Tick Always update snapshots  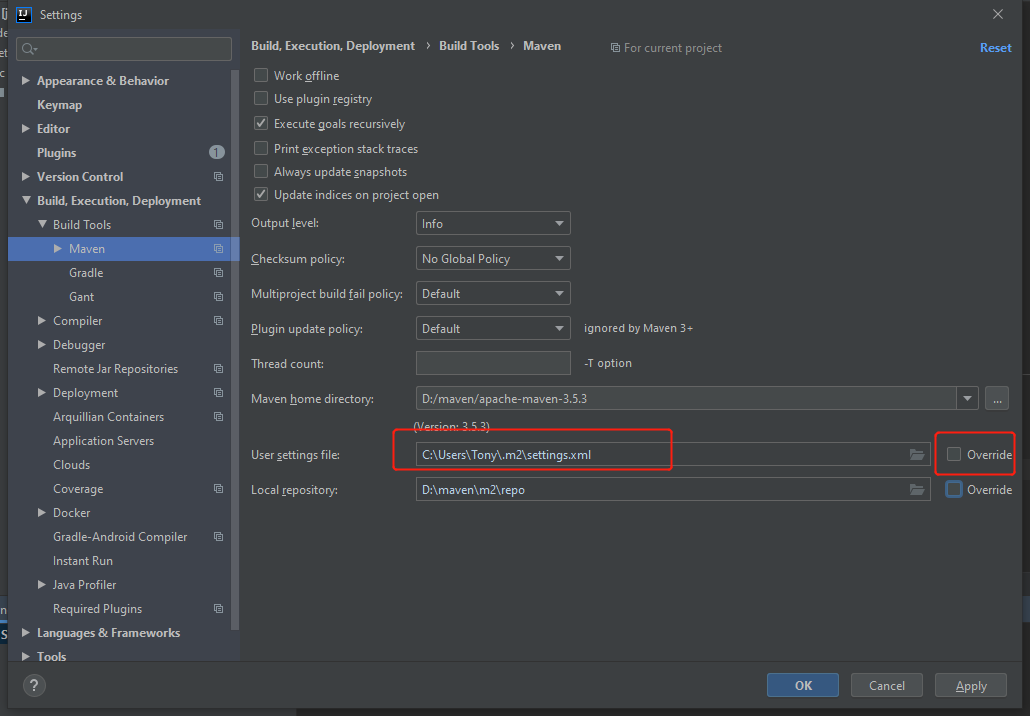(261, 171)
